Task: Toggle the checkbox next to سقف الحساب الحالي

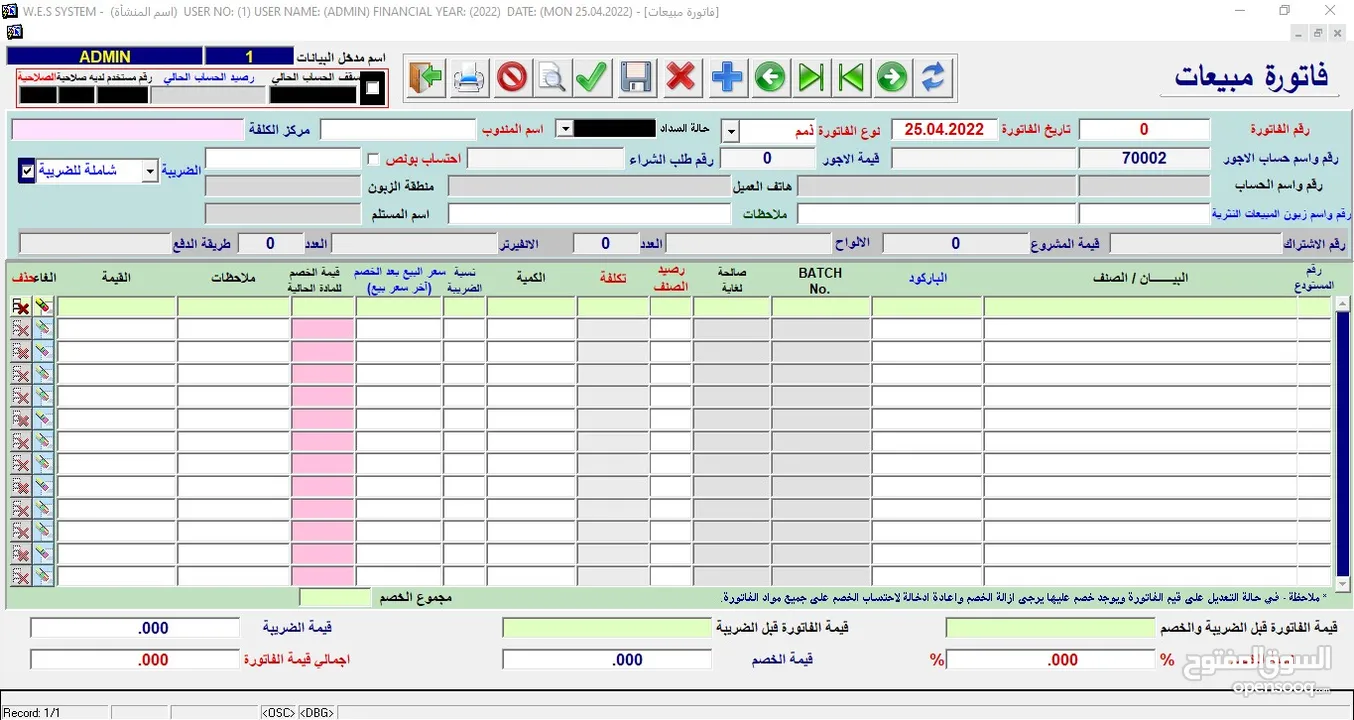Action: (x=373, y=88)
